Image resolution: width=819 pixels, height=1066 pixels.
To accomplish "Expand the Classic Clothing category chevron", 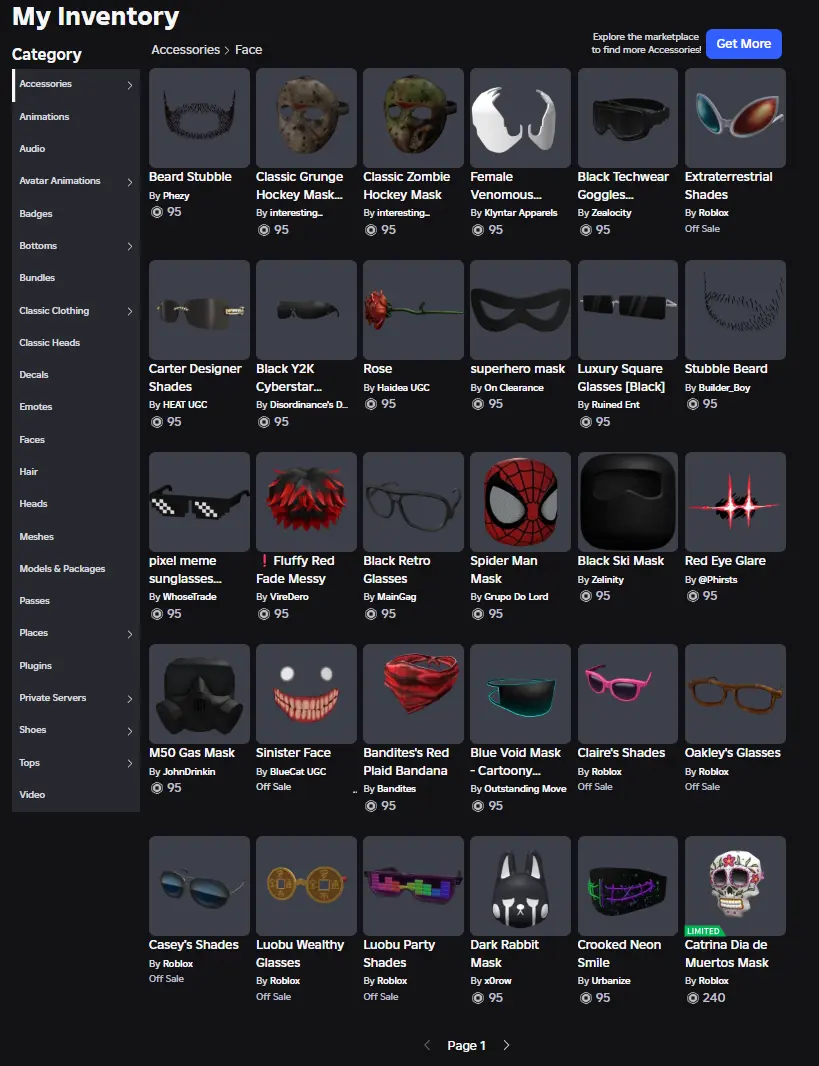I will pos(130,311).
